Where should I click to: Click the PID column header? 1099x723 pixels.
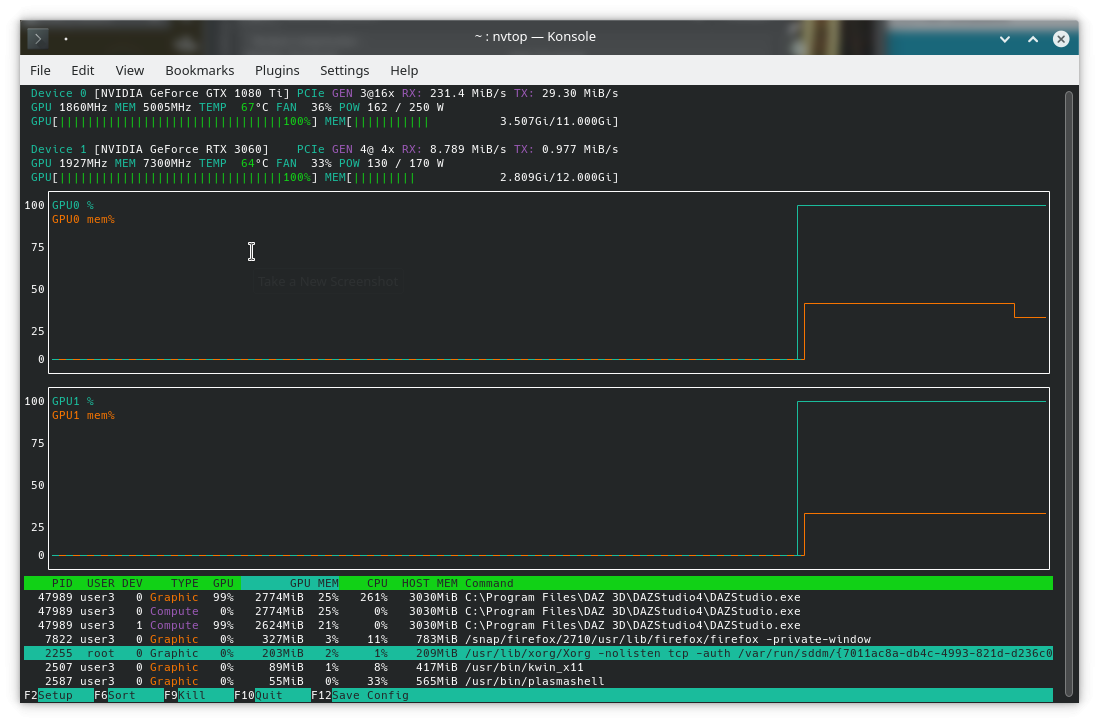point(62,583)
